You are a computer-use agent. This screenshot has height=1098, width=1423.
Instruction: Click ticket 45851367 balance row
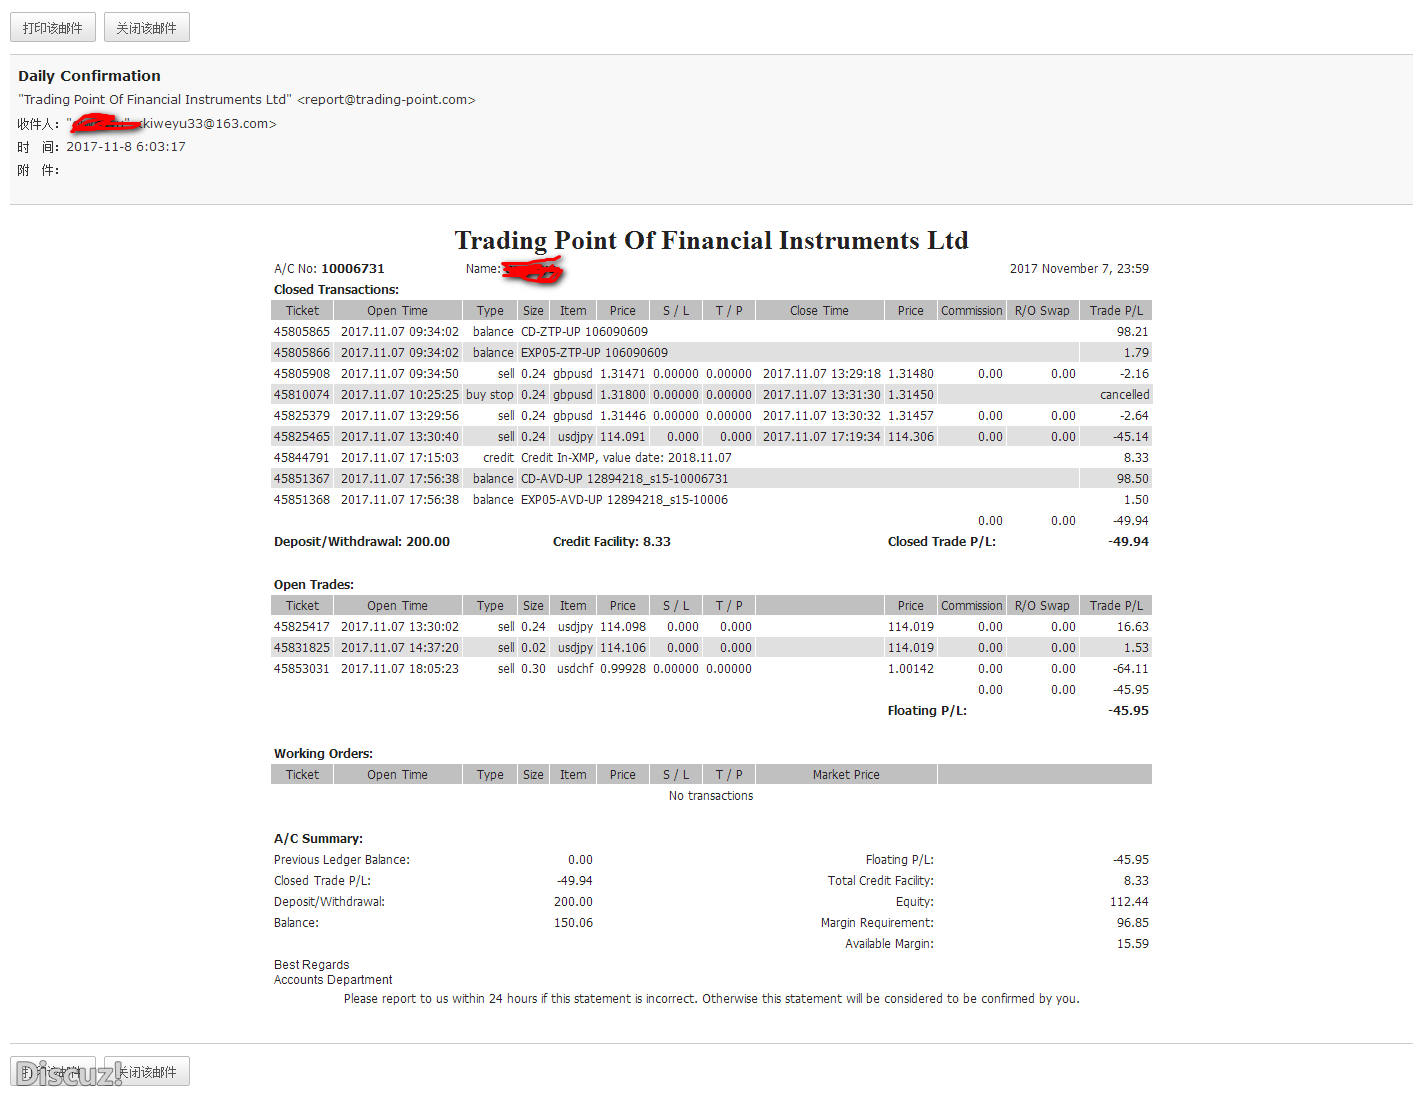711,479
